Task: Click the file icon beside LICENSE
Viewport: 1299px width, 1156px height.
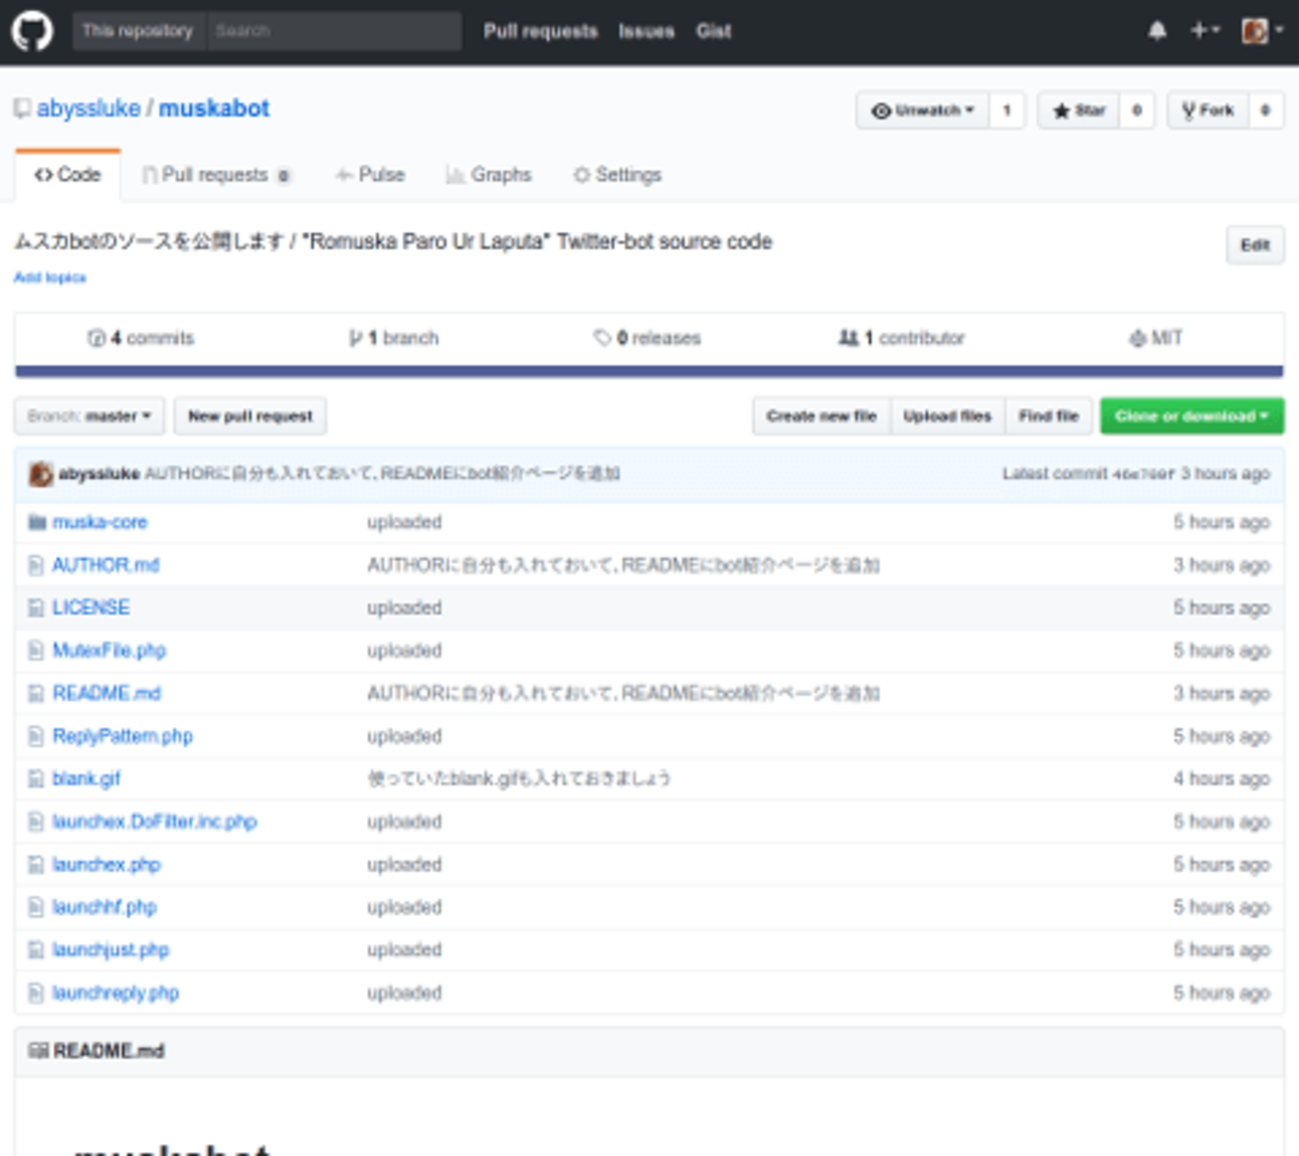Action: pos(36,608)
